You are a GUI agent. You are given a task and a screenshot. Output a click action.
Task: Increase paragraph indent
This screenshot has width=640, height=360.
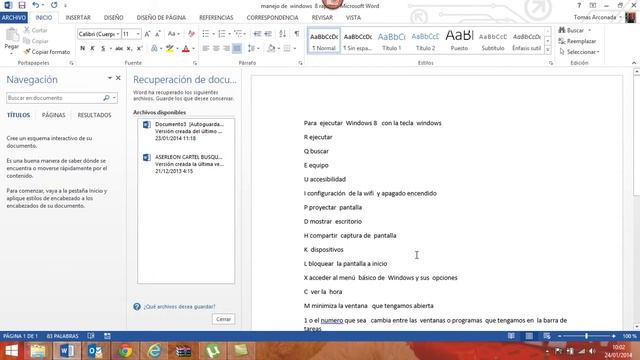coord(268,34)
